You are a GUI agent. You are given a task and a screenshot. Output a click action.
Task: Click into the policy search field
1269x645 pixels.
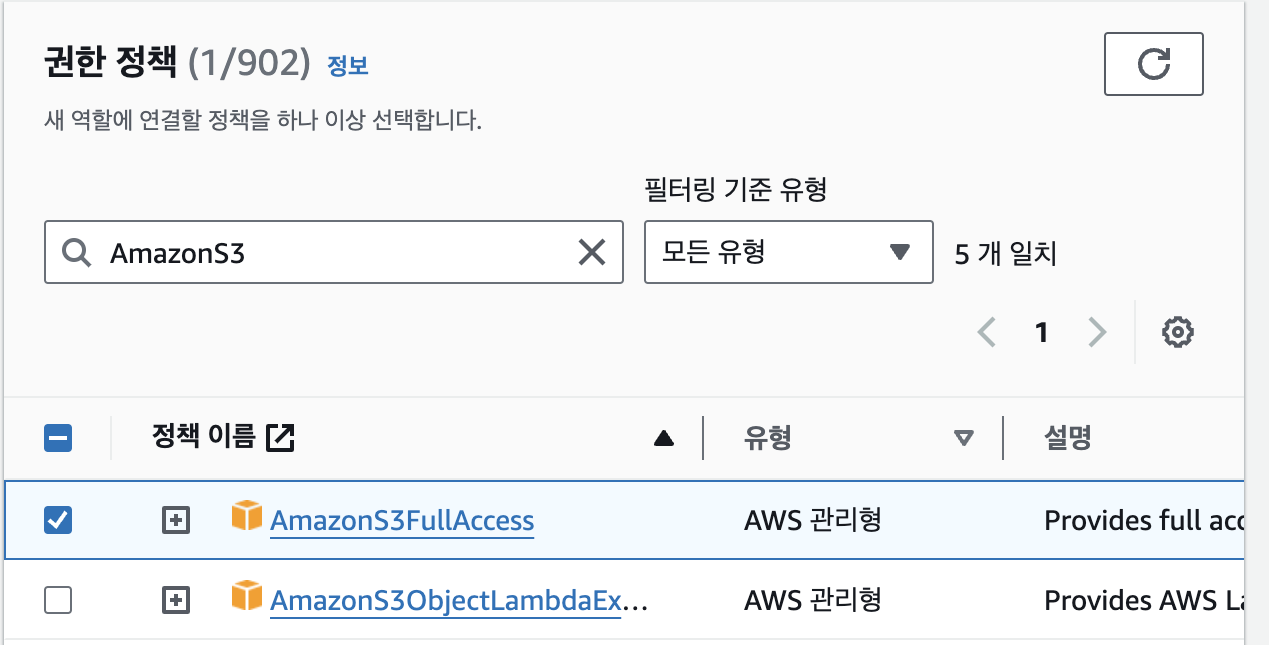(340, 253)
